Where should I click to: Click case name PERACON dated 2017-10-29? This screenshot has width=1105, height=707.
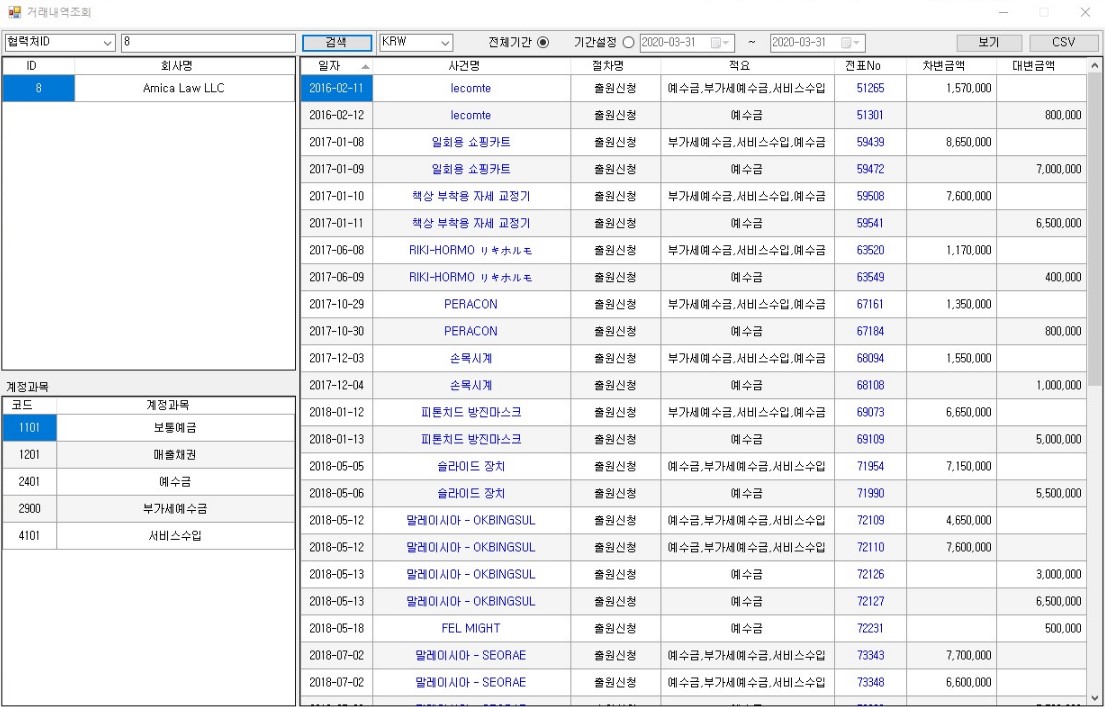(x=471, y=304)
